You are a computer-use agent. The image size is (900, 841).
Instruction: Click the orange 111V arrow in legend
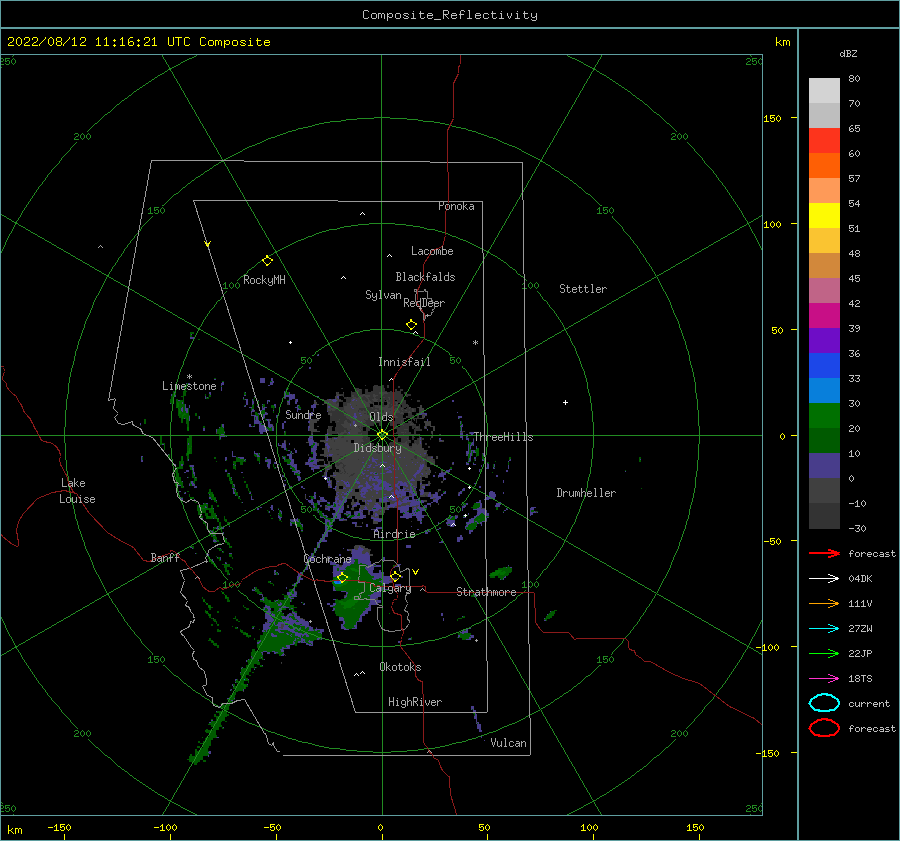(x=824, y=603)
